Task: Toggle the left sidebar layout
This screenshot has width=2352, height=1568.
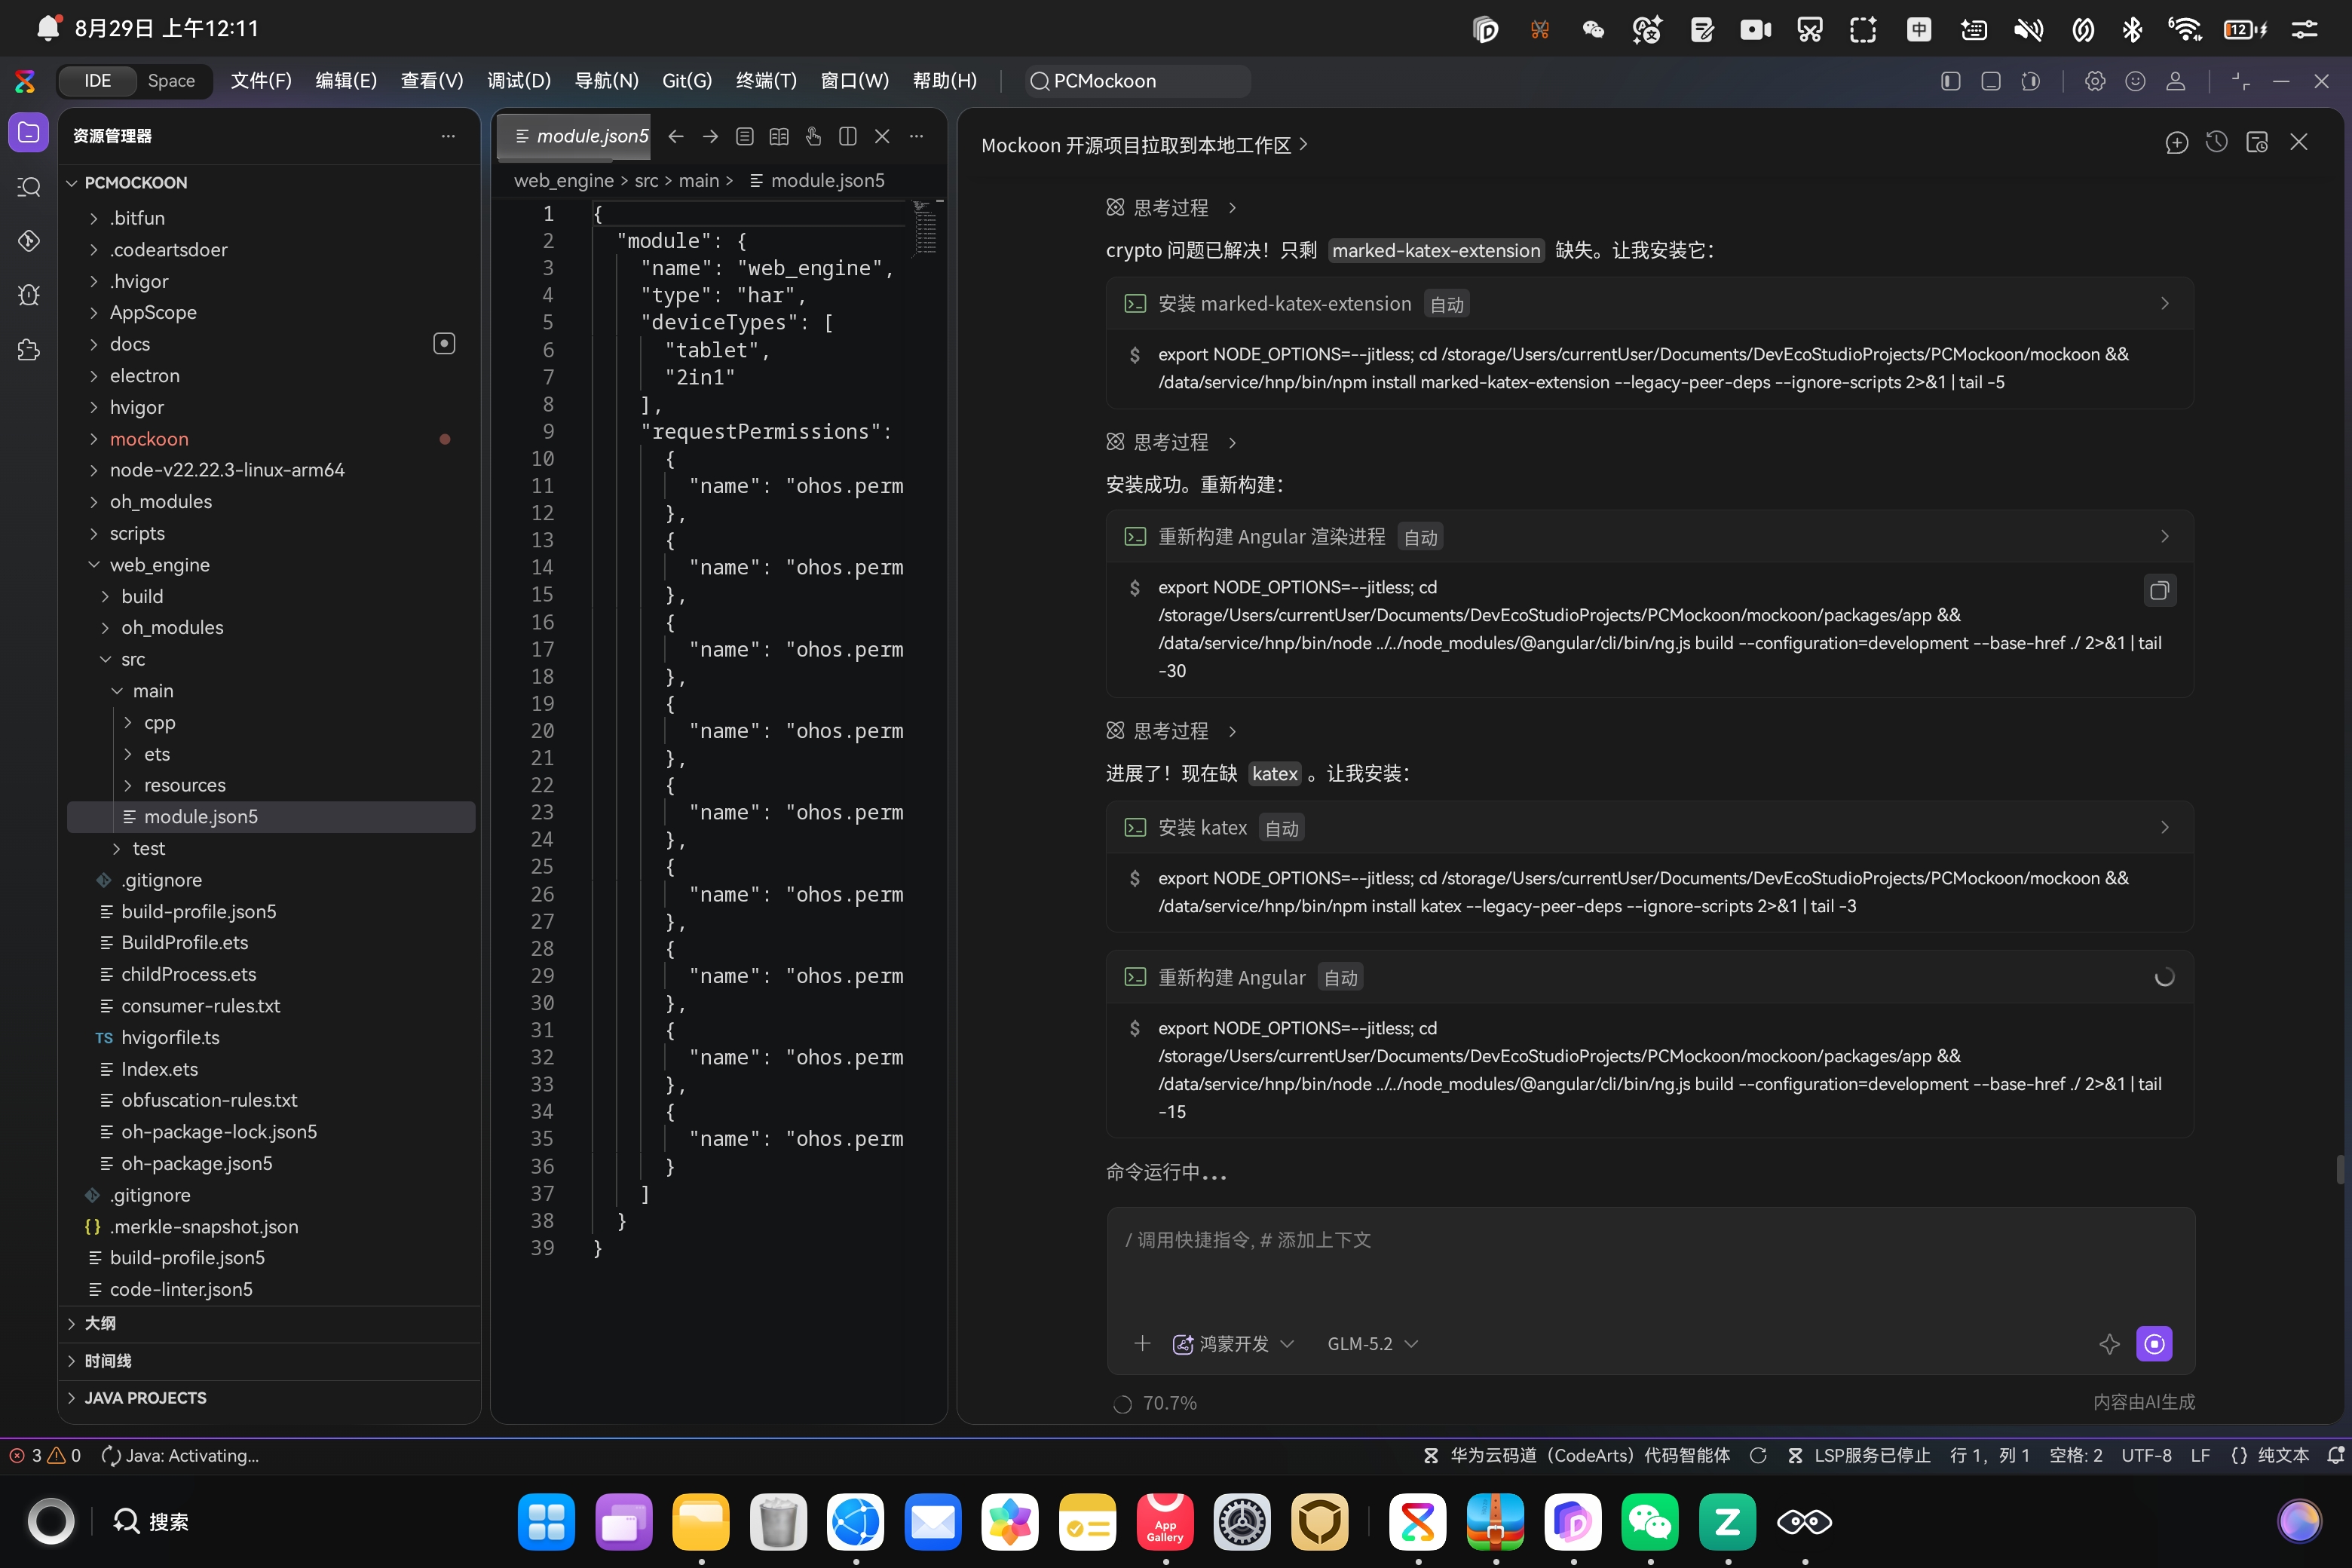Action: click(1950, 81)
